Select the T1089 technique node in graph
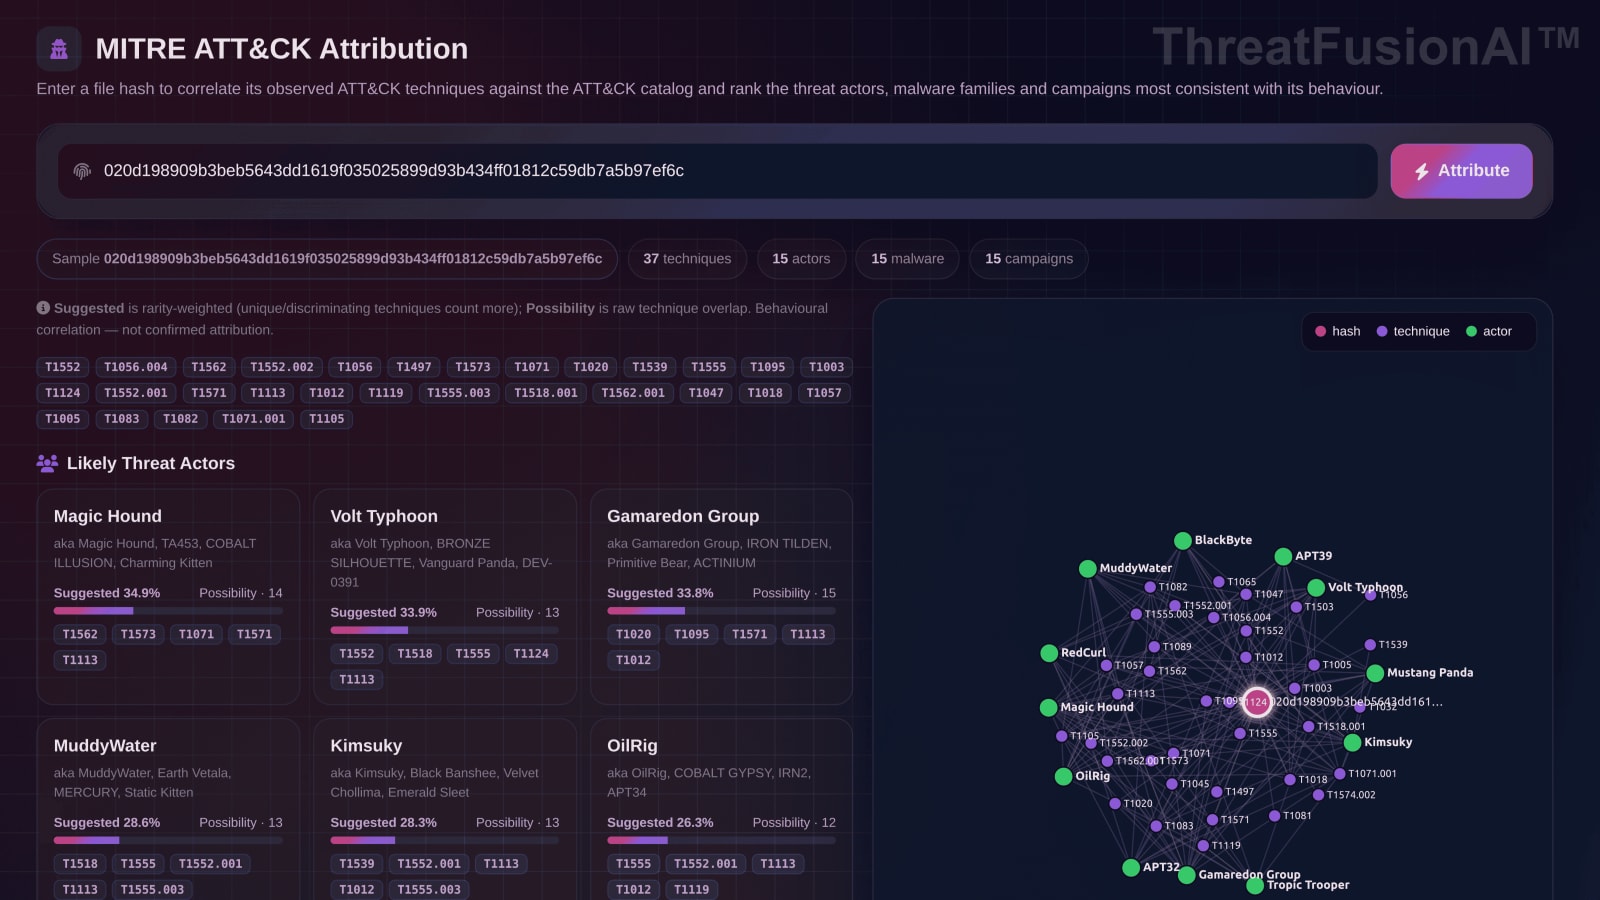 pos(1154,647)
